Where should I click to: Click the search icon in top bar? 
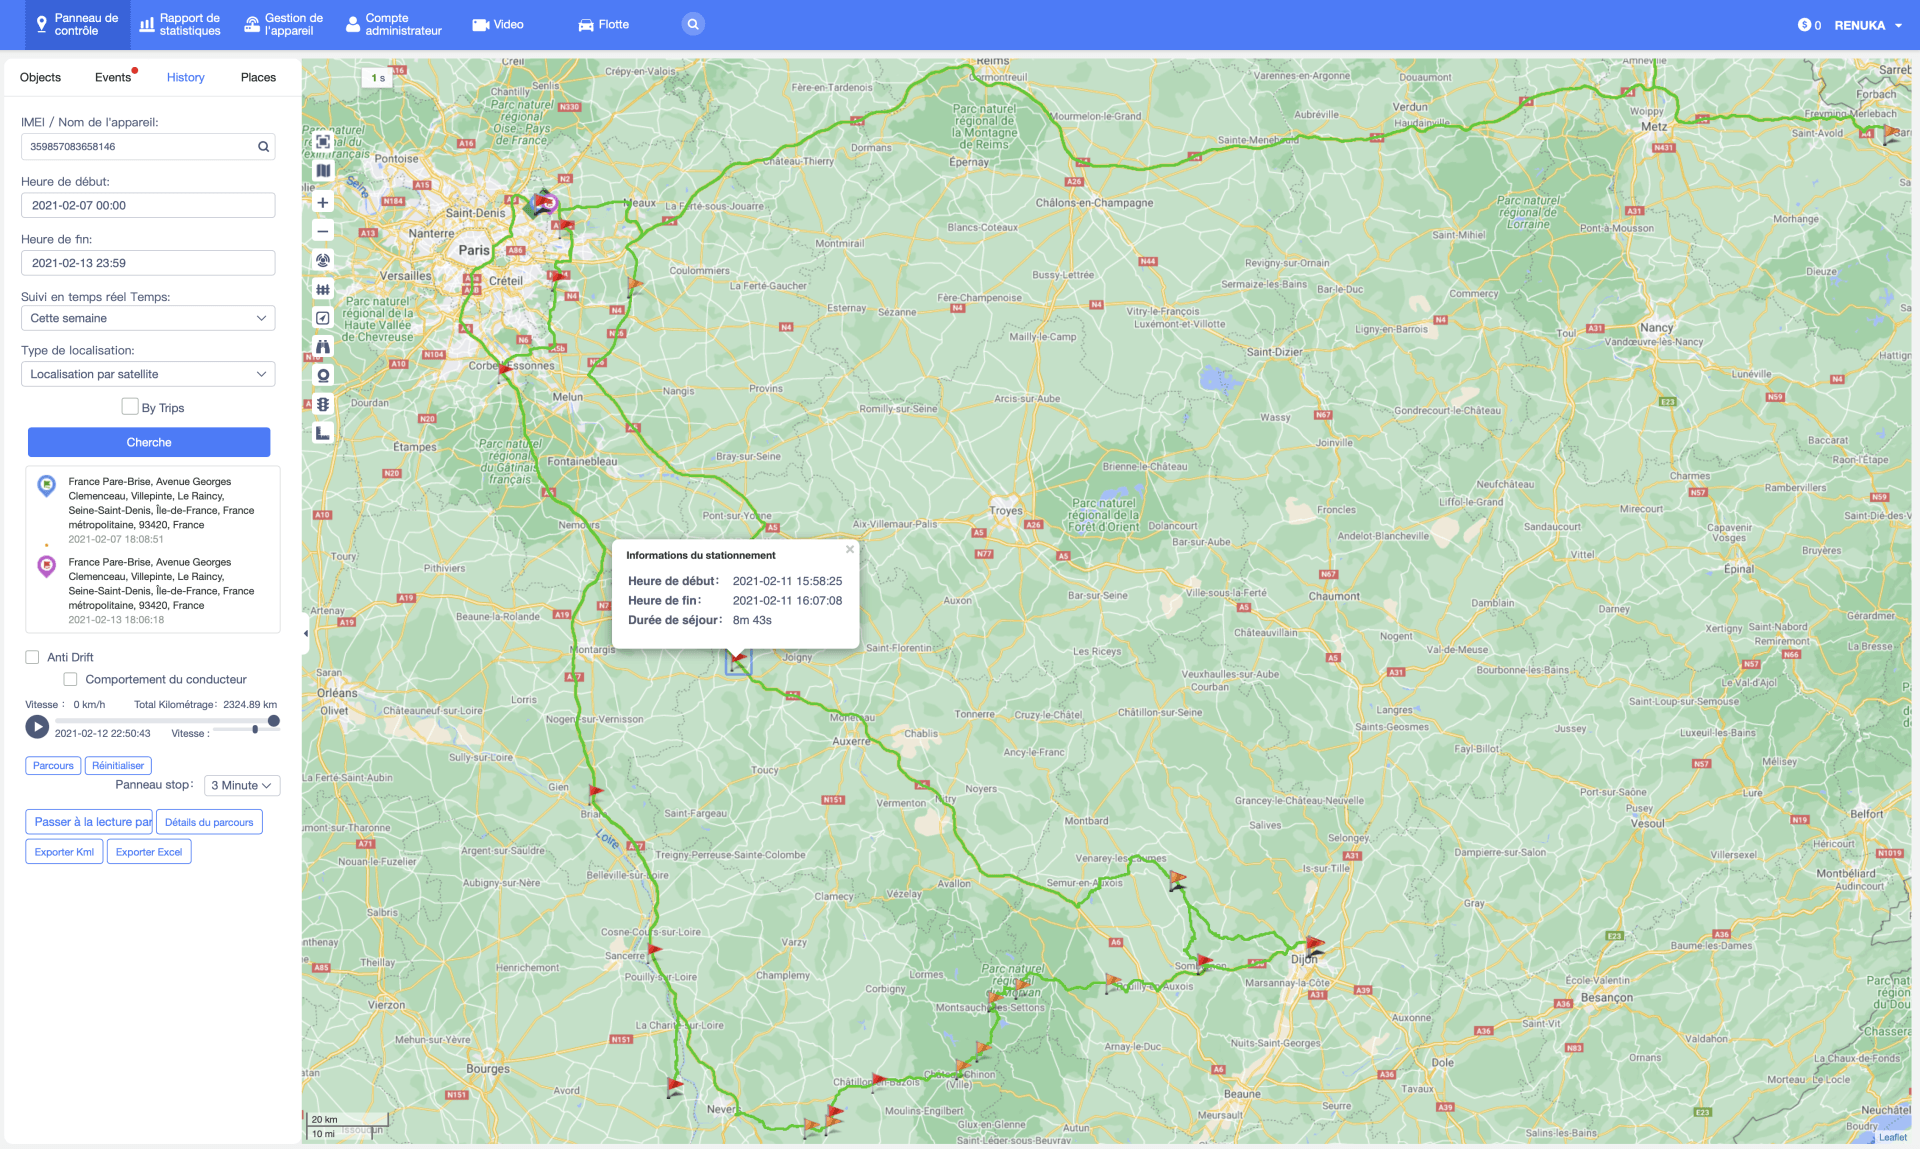tap(692, 24)
